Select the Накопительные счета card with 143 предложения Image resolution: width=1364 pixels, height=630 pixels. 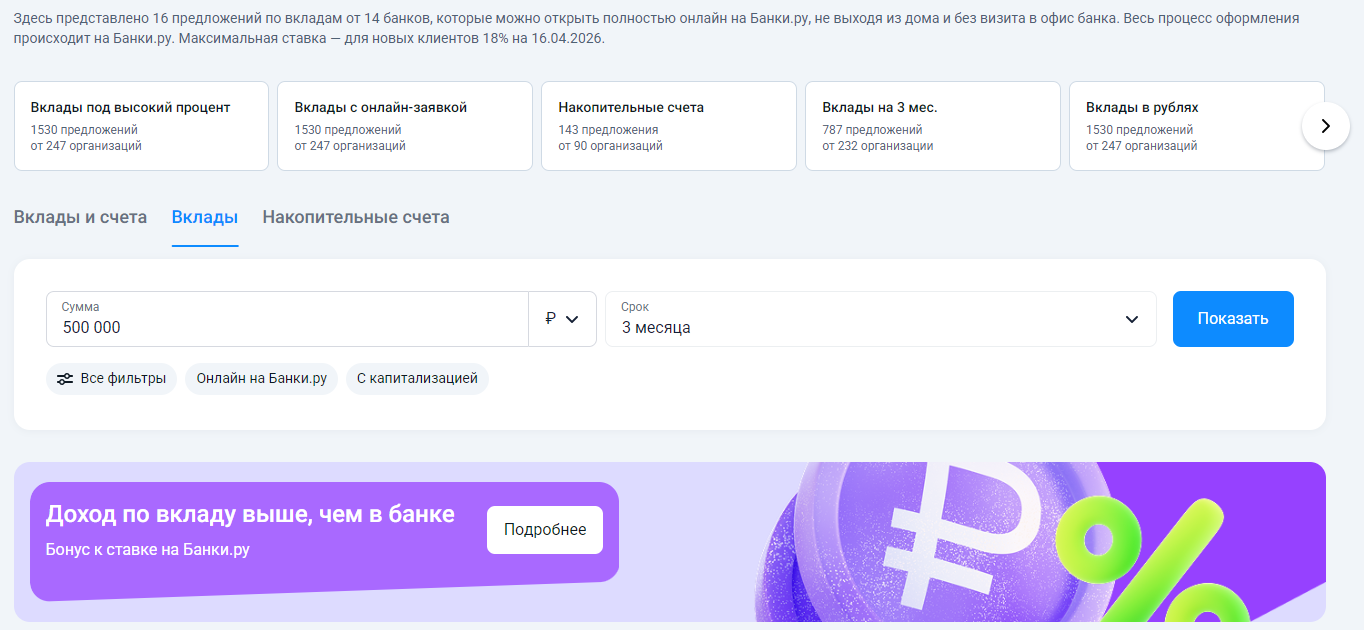click(669, 126)
